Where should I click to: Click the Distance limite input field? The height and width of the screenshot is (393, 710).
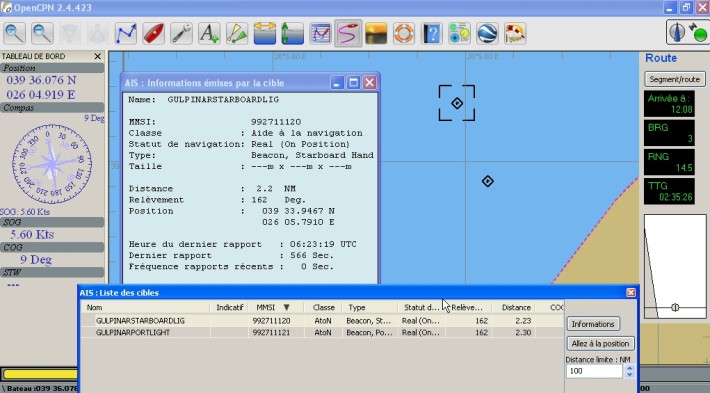[594, 371]
